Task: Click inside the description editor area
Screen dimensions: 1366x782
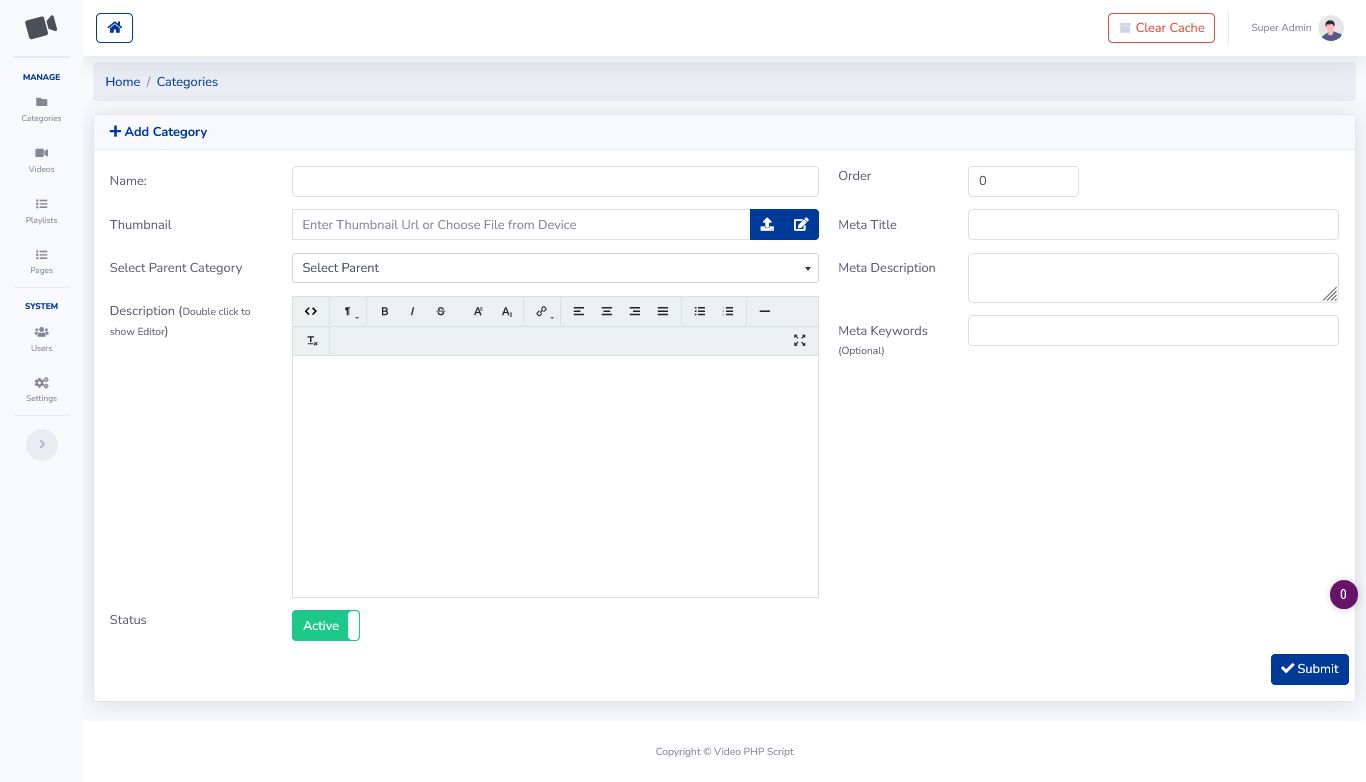Action: point(555,476)
